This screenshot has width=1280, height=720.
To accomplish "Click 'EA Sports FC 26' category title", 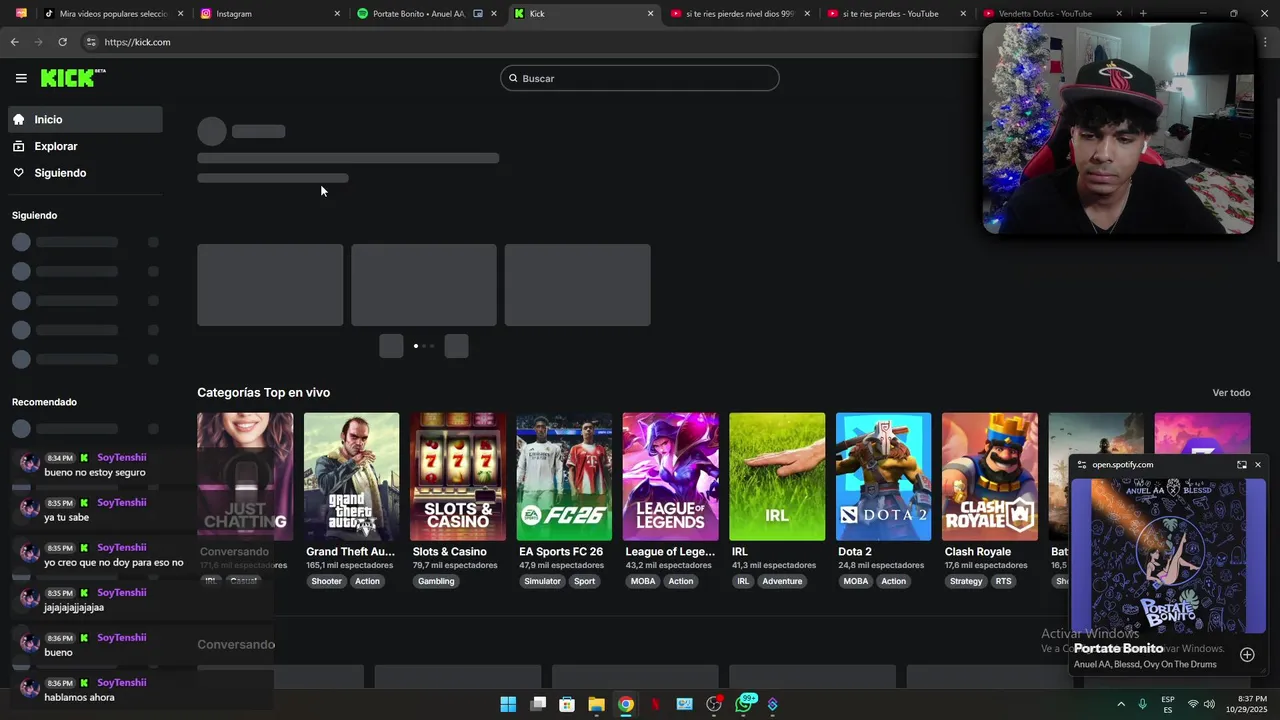I will pos(561,552).
